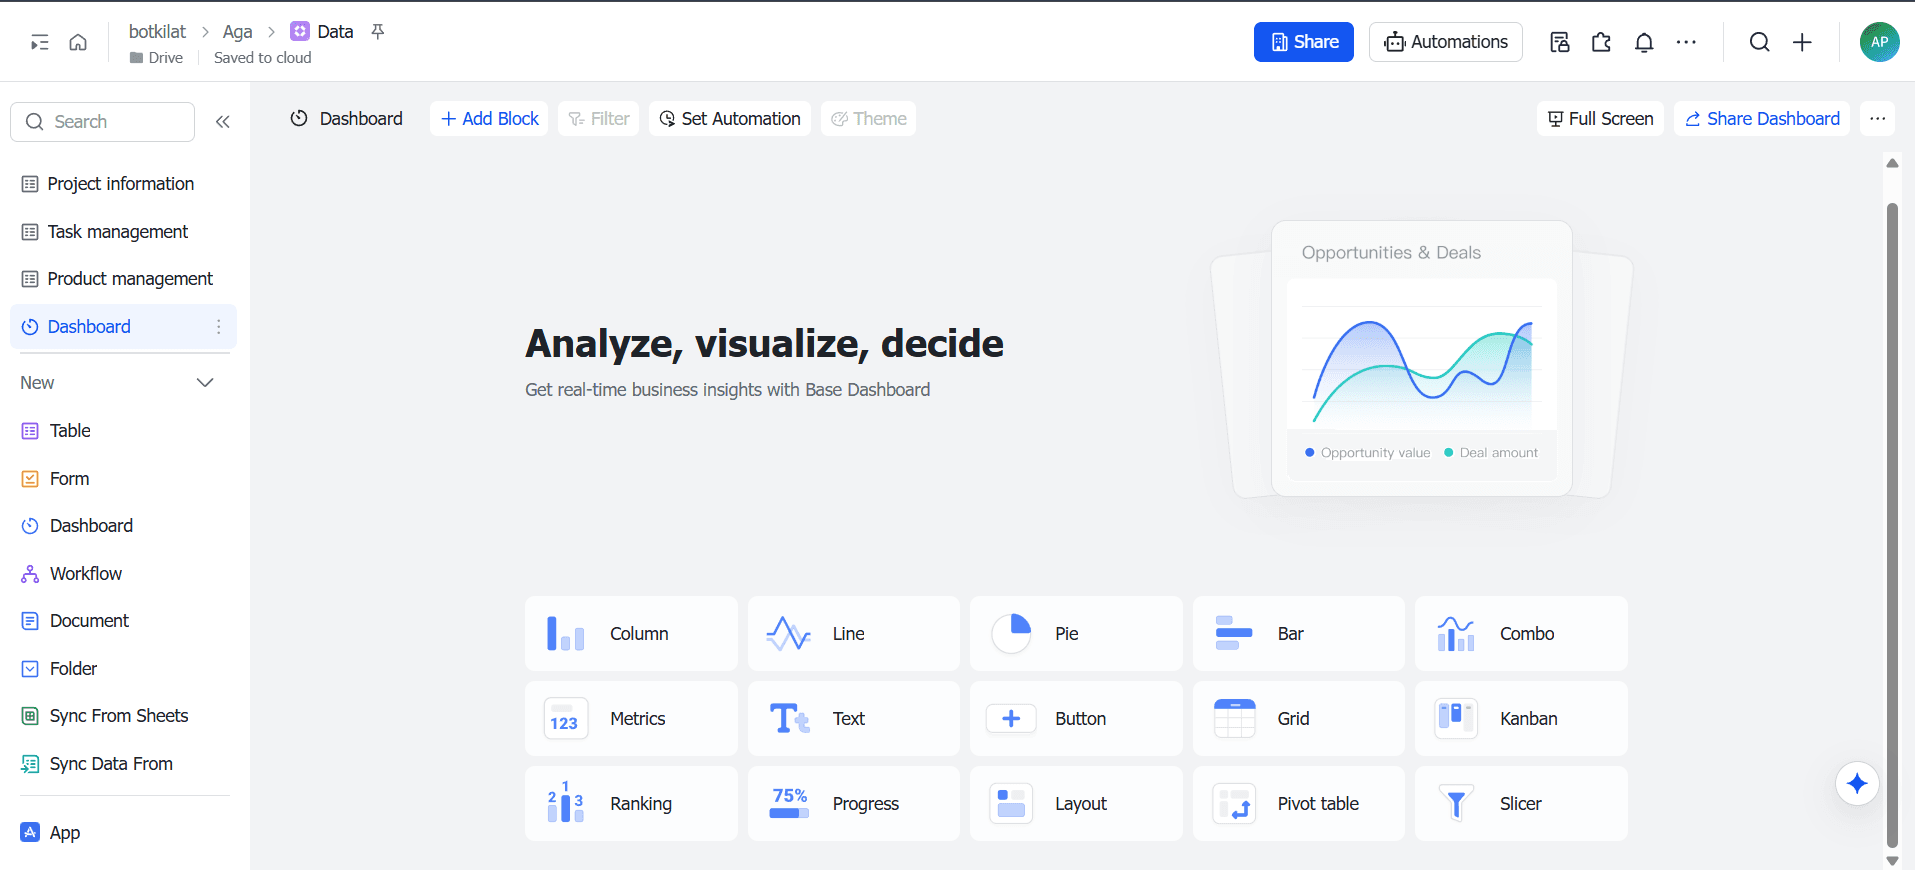
Task: Open Project information table
Action: (x=123, y=184)
